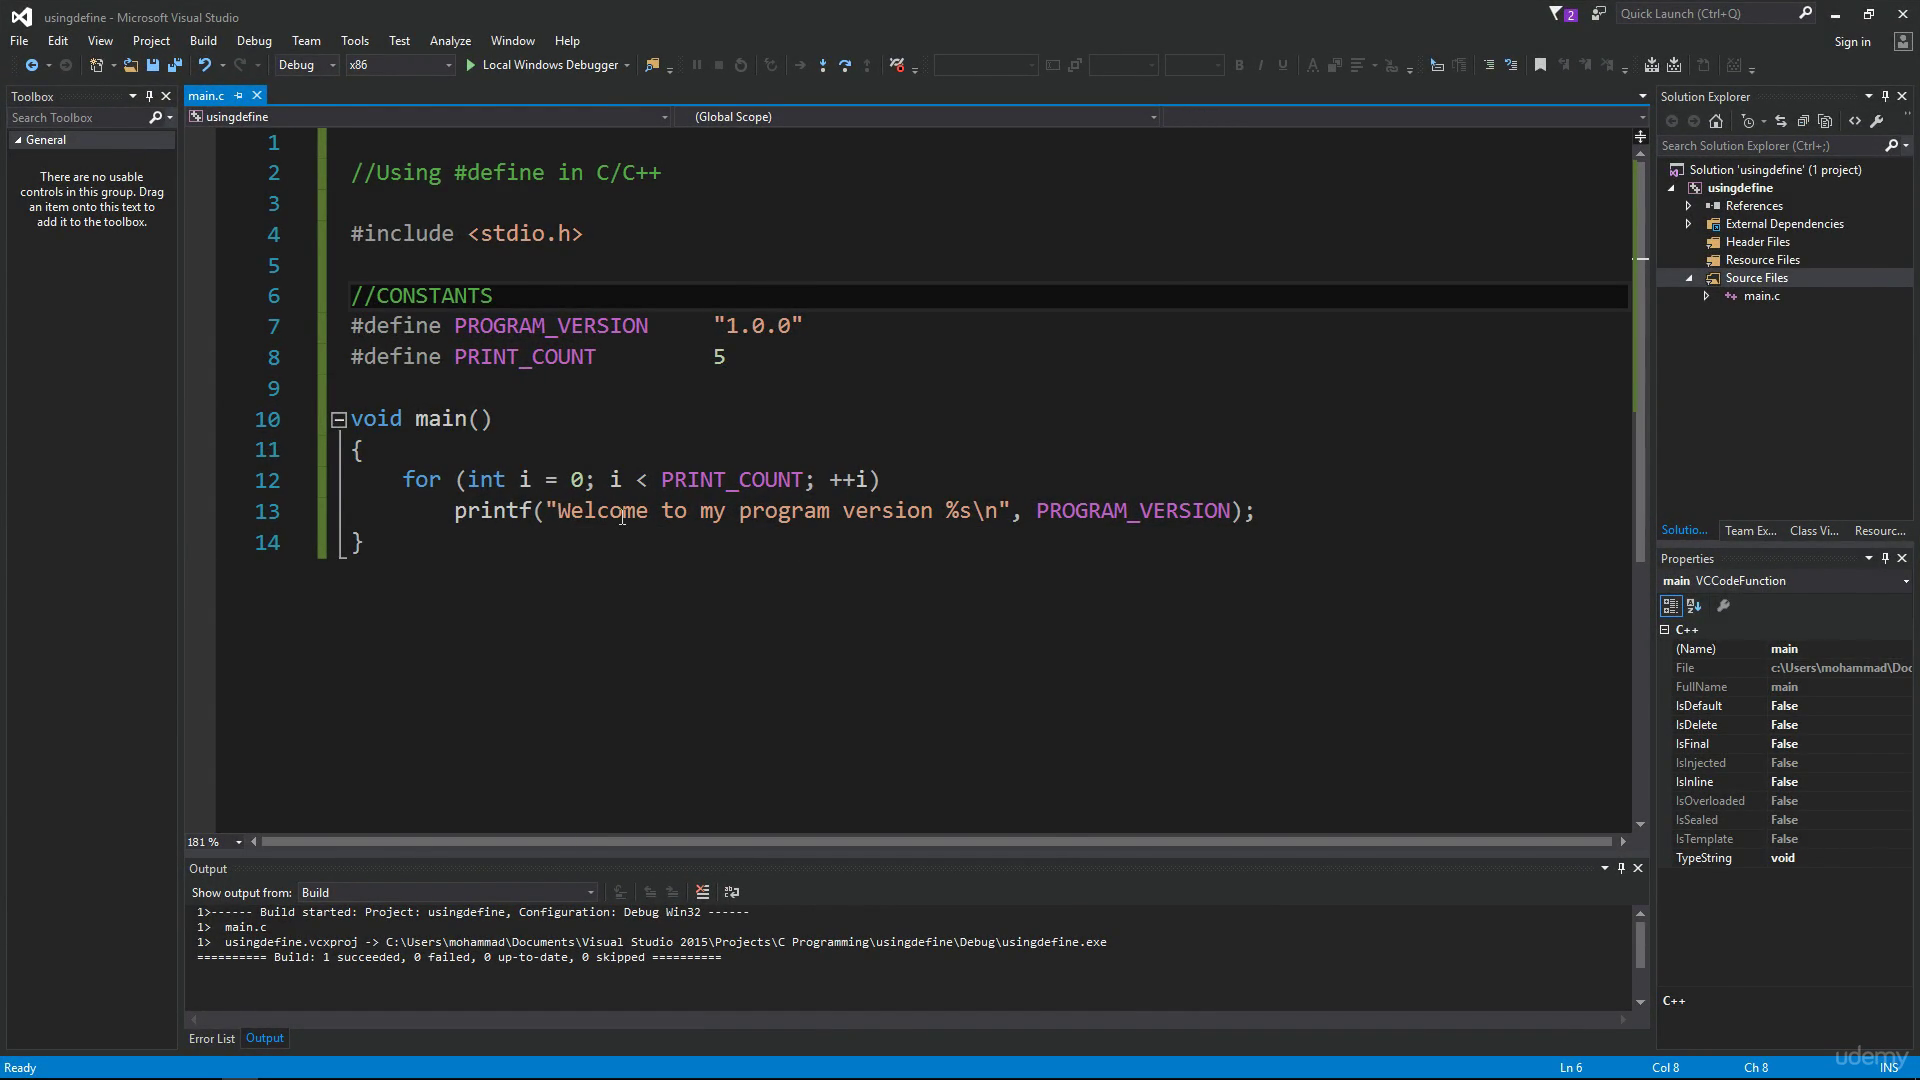Toggle word wrap in Output window
Image resolution: width=1920 pixels, height=1080 pixels.
732,892
